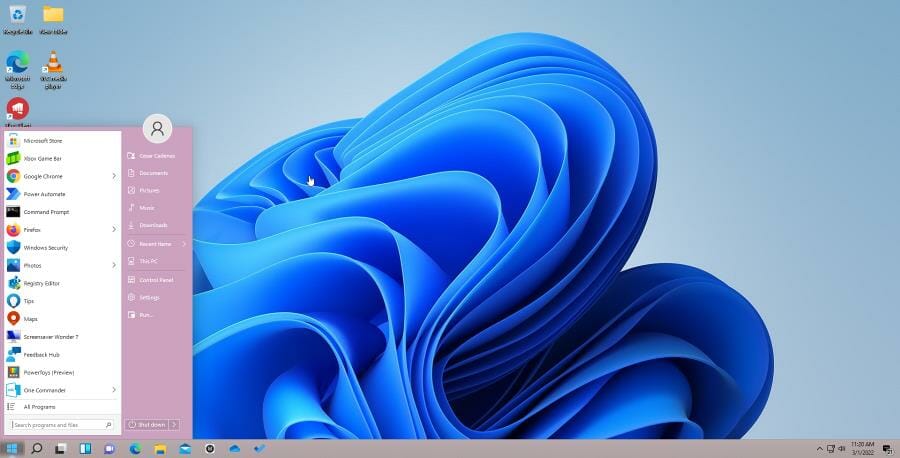This screenshot has width=900, height=458.
Task: Open Windows Security from the start menu
Action: click(x=62, y=247)
